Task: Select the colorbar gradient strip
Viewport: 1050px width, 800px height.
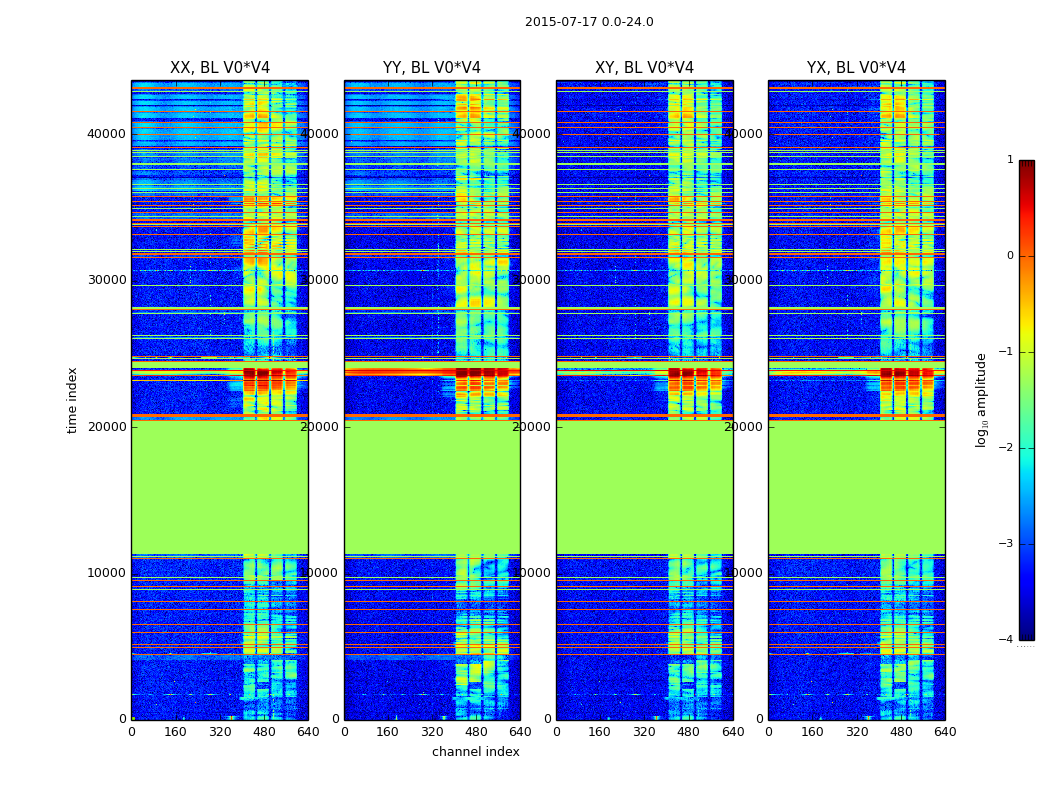Action: (1027, 400)
